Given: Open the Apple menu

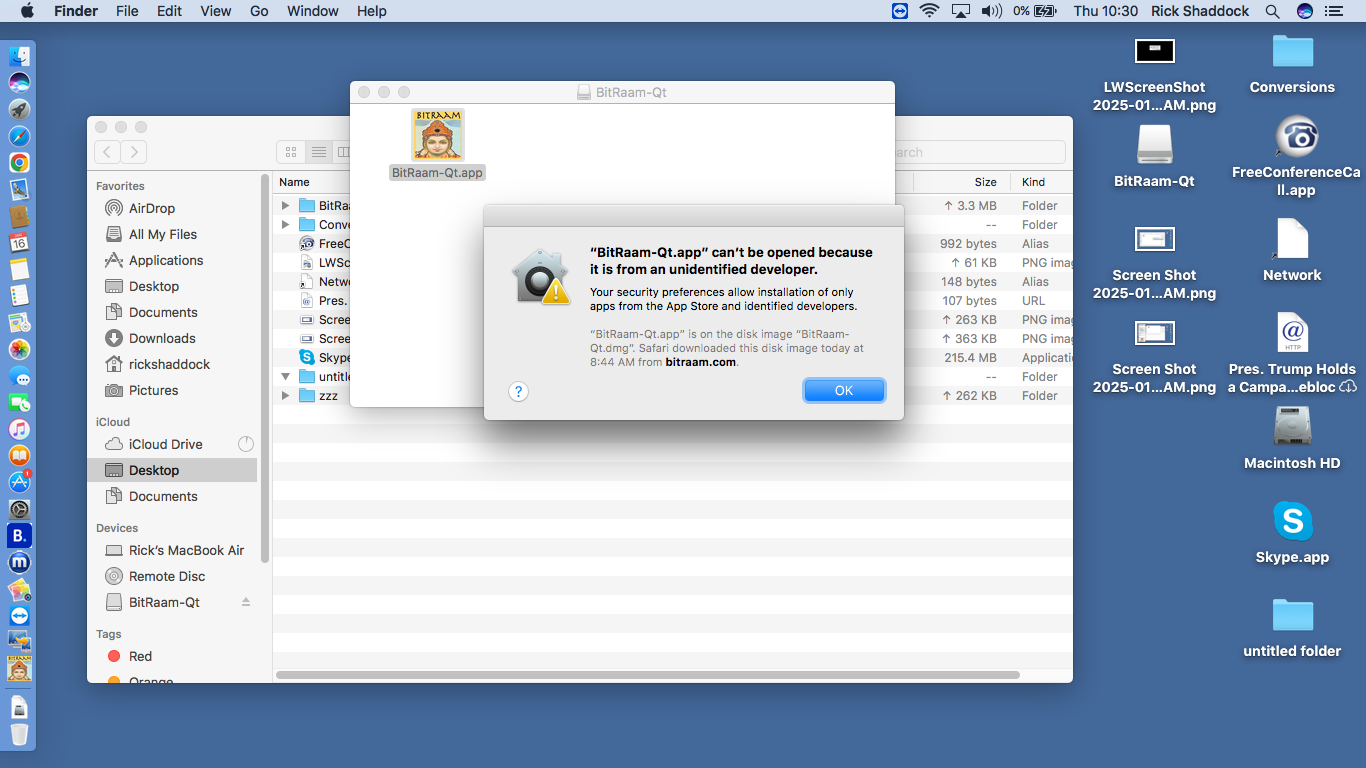Looking at the screenshot, I should [26, 11].
